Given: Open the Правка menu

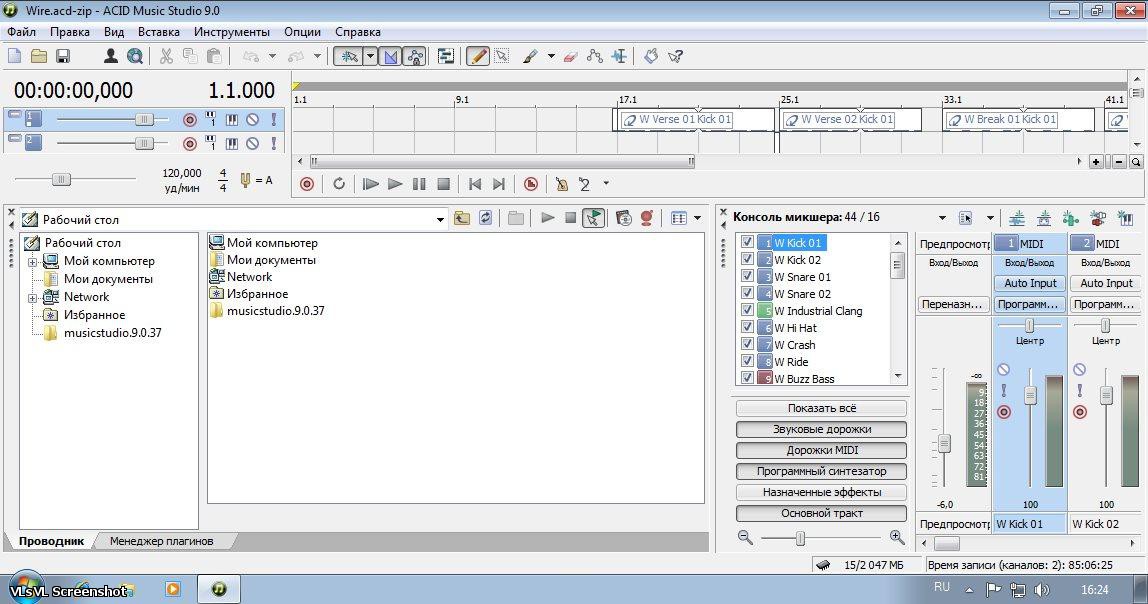Looking at the screenshot, I should tap(70, 32).
